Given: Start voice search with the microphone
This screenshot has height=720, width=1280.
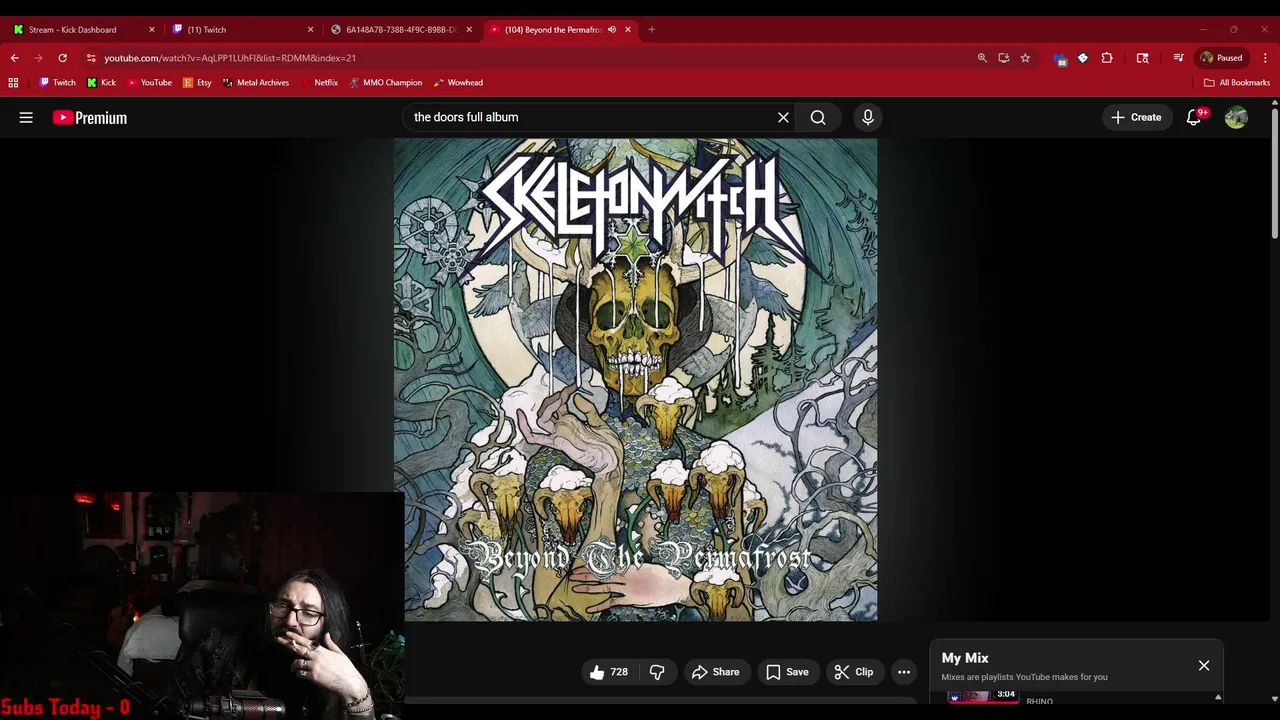Looking at the screenshot, I should tap(868, 118).
